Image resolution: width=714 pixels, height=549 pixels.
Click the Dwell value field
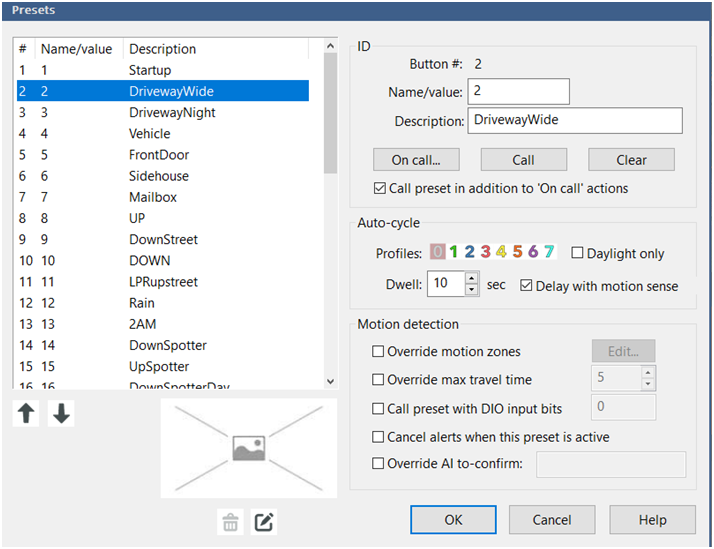(446, 284)
